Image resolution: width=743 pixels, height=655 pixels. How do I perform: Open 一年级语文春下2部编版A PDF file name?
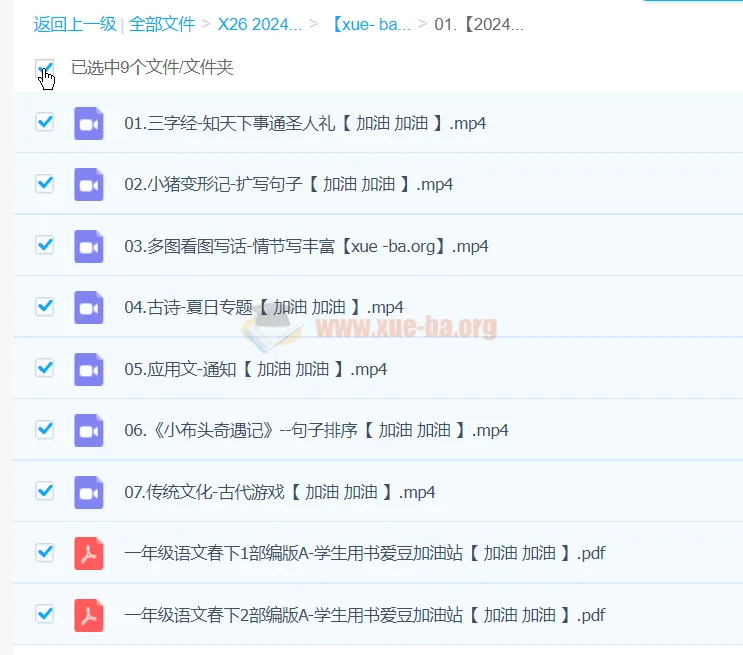click(364, 614)
